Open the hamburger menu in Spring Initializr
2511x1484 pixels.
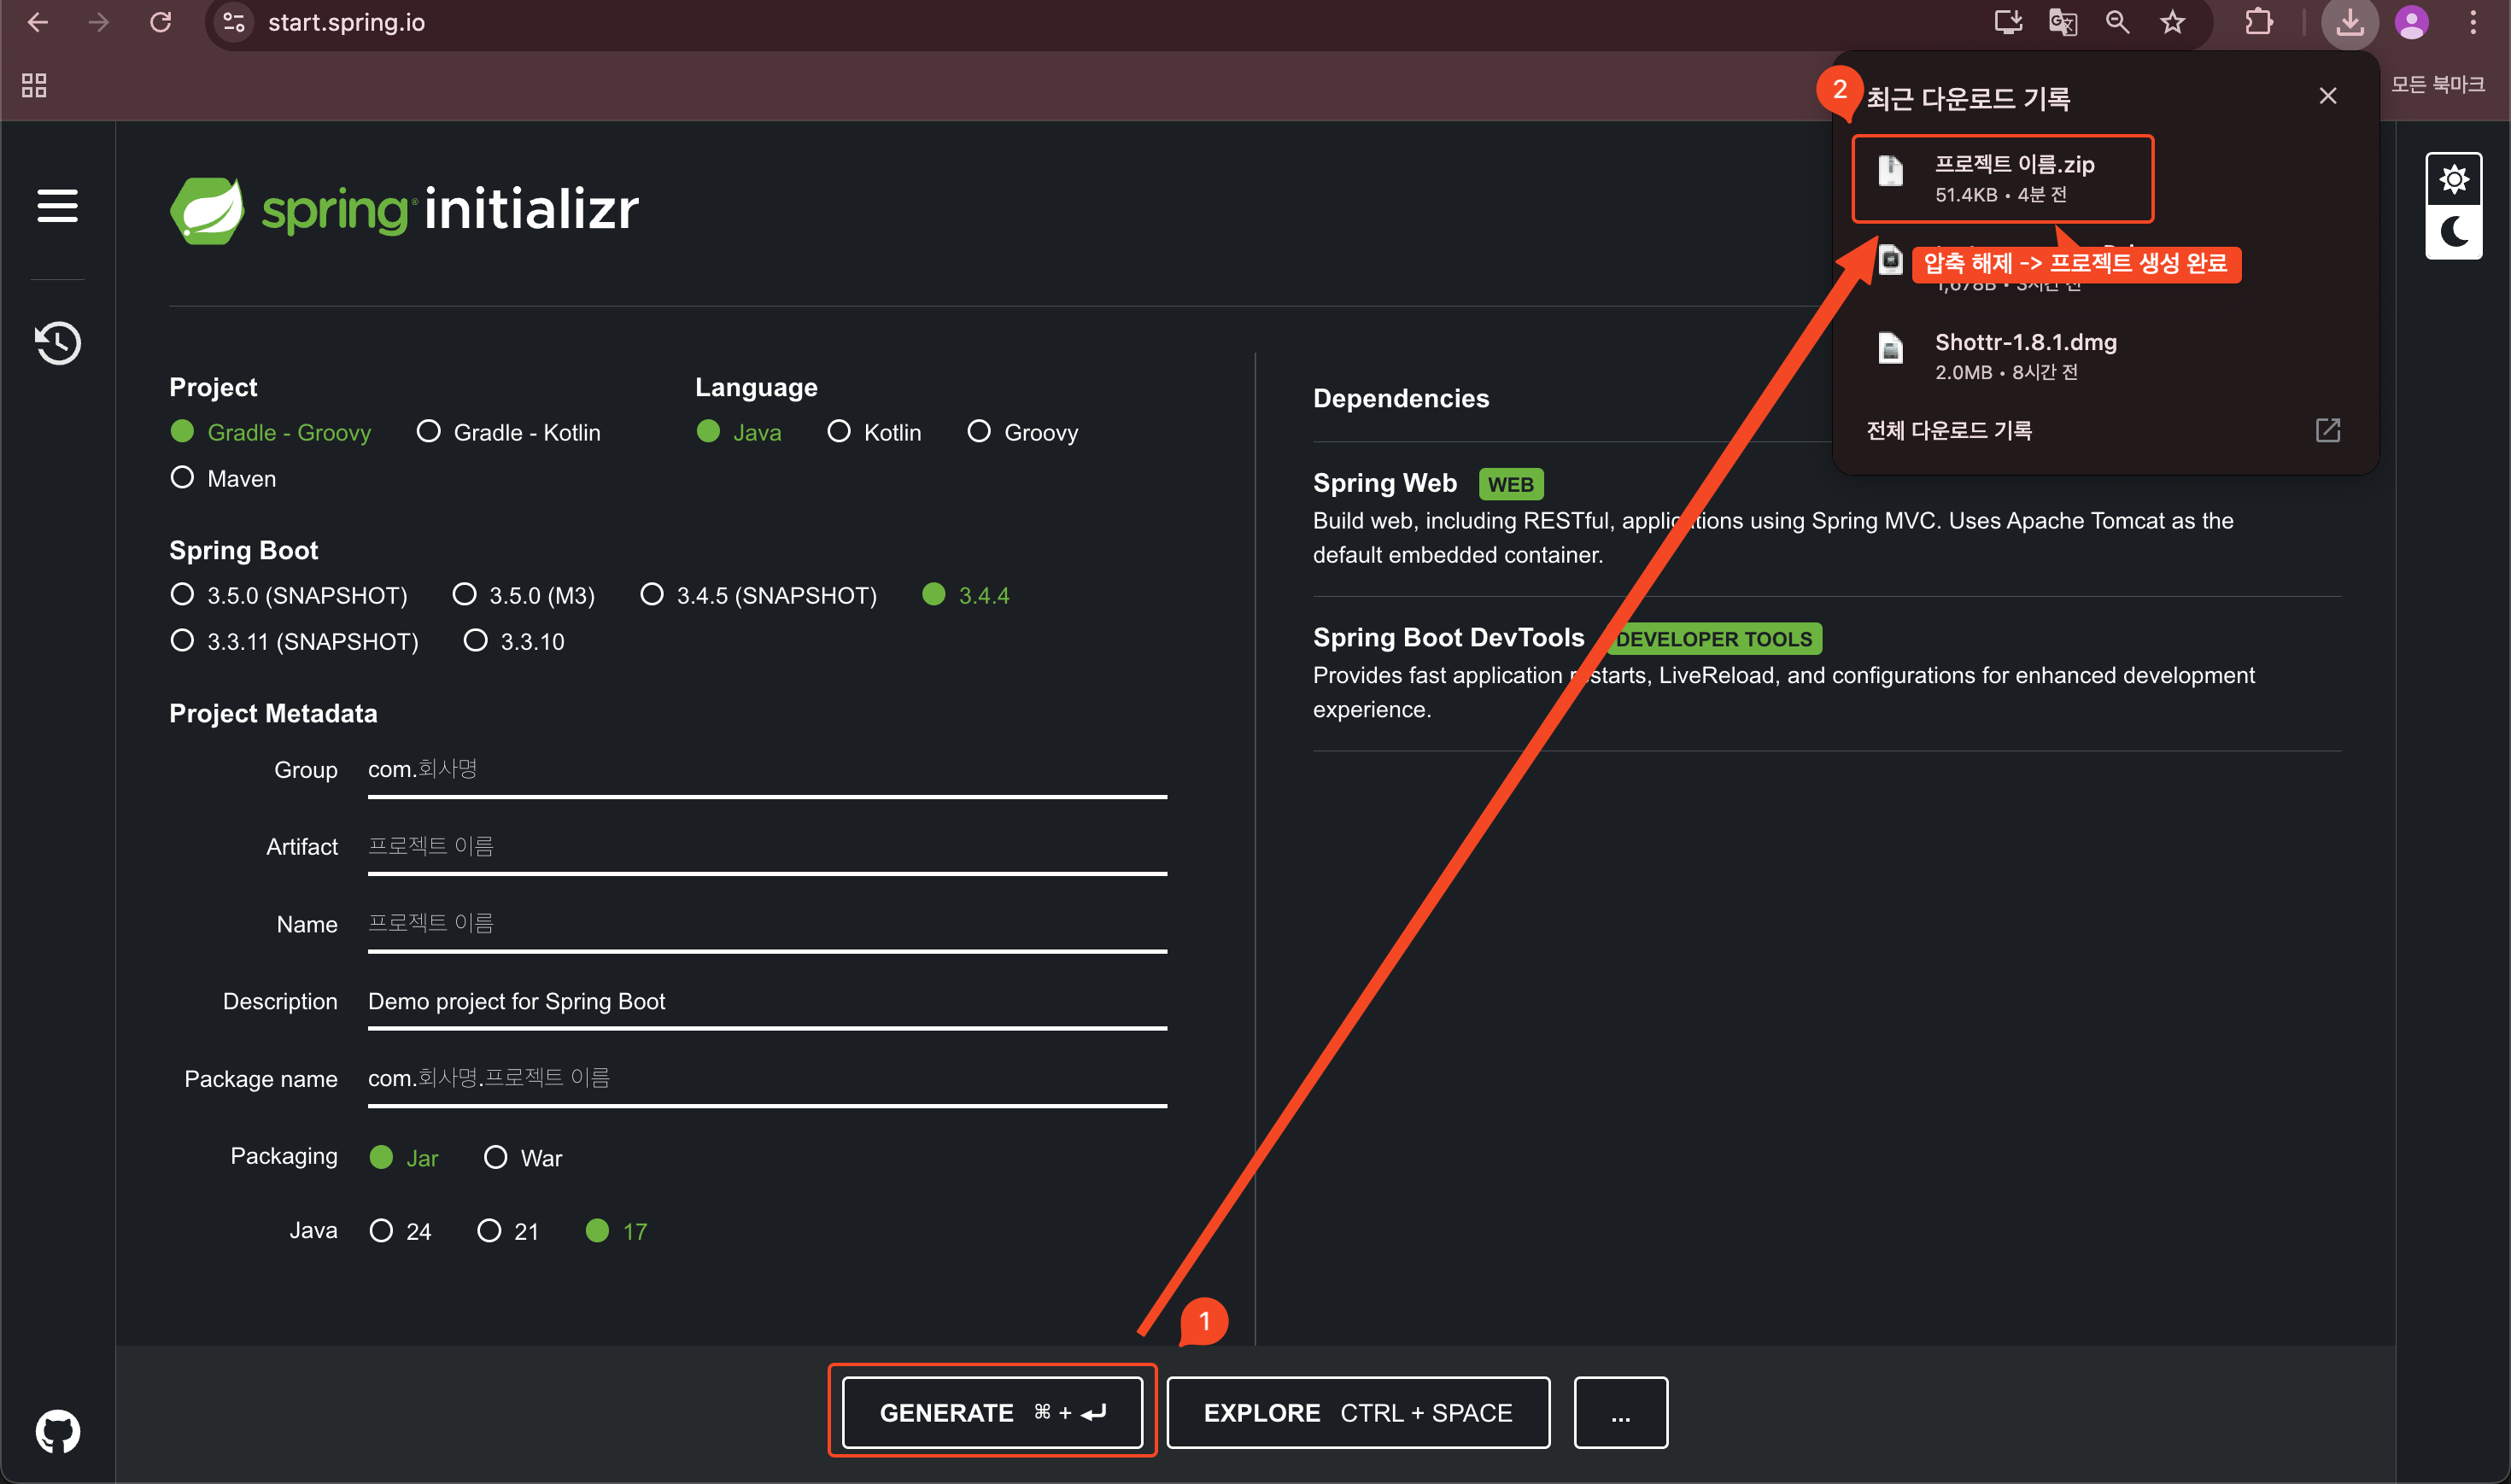pos(57,206)
